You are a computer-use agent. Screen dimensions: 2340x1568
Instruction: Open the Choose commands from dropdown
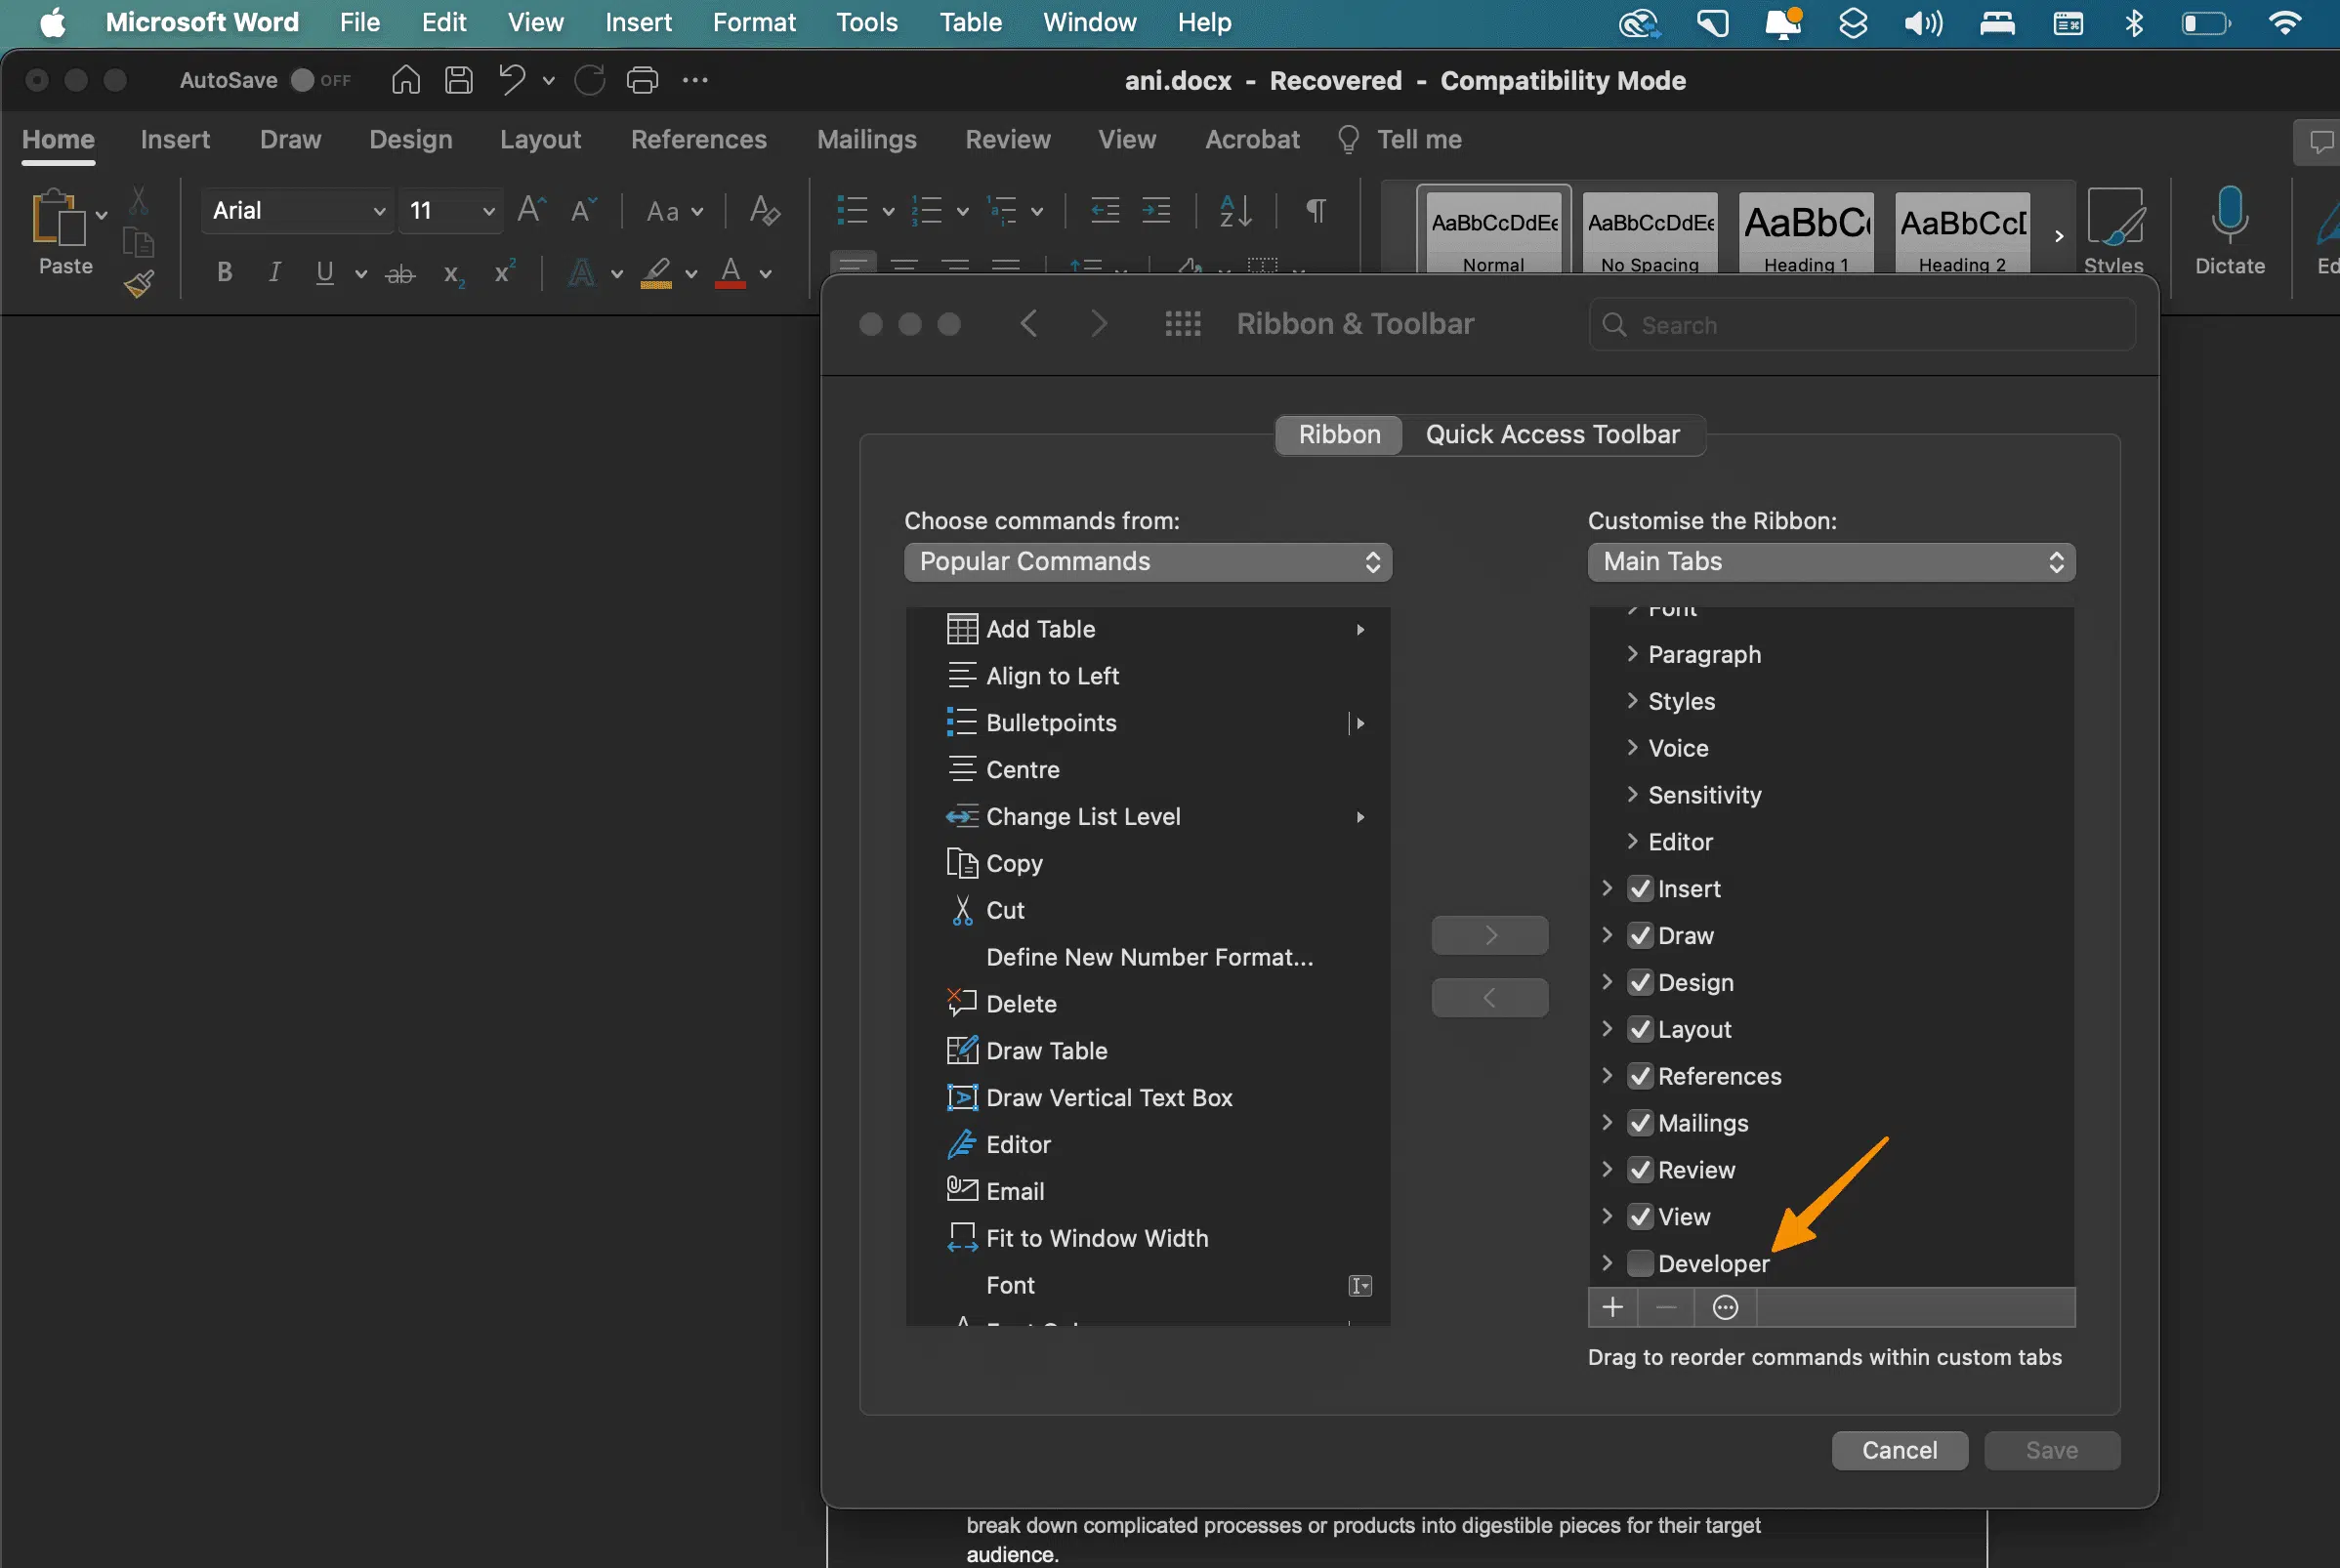pos(1145,561)
